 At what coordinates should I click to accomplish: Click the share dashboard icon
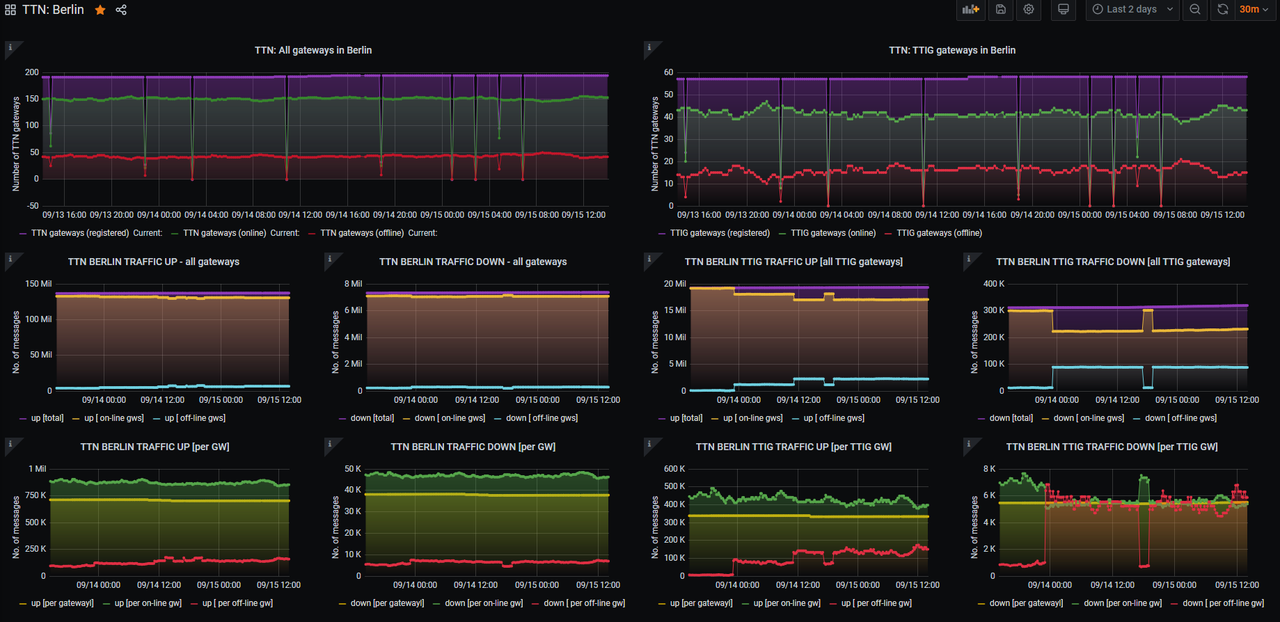click(x=121, y=10)
